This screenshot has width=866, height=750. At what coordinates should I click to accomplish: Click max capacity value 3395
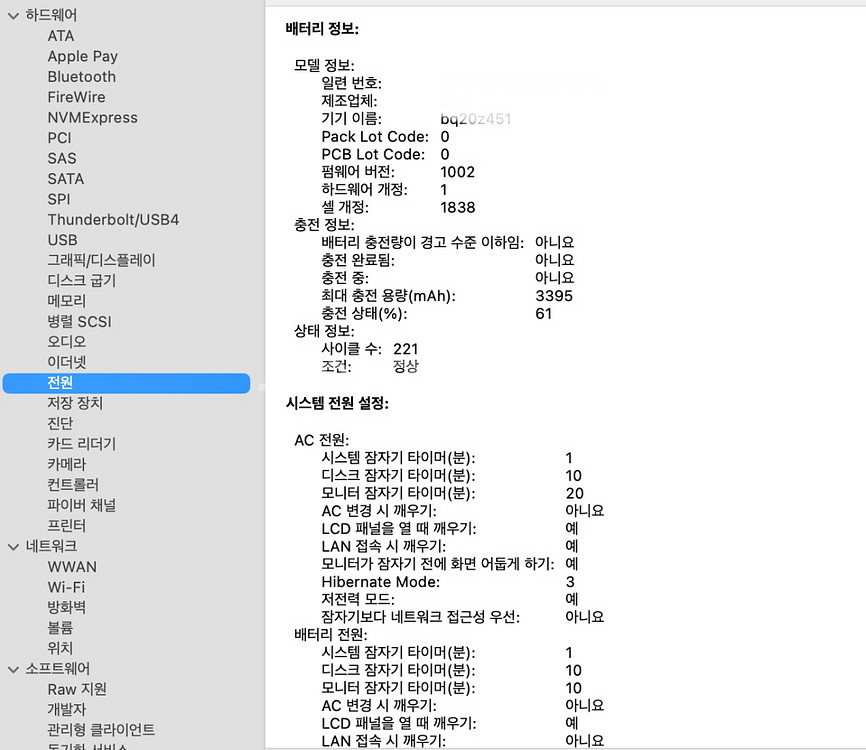(x=554, y=295)
